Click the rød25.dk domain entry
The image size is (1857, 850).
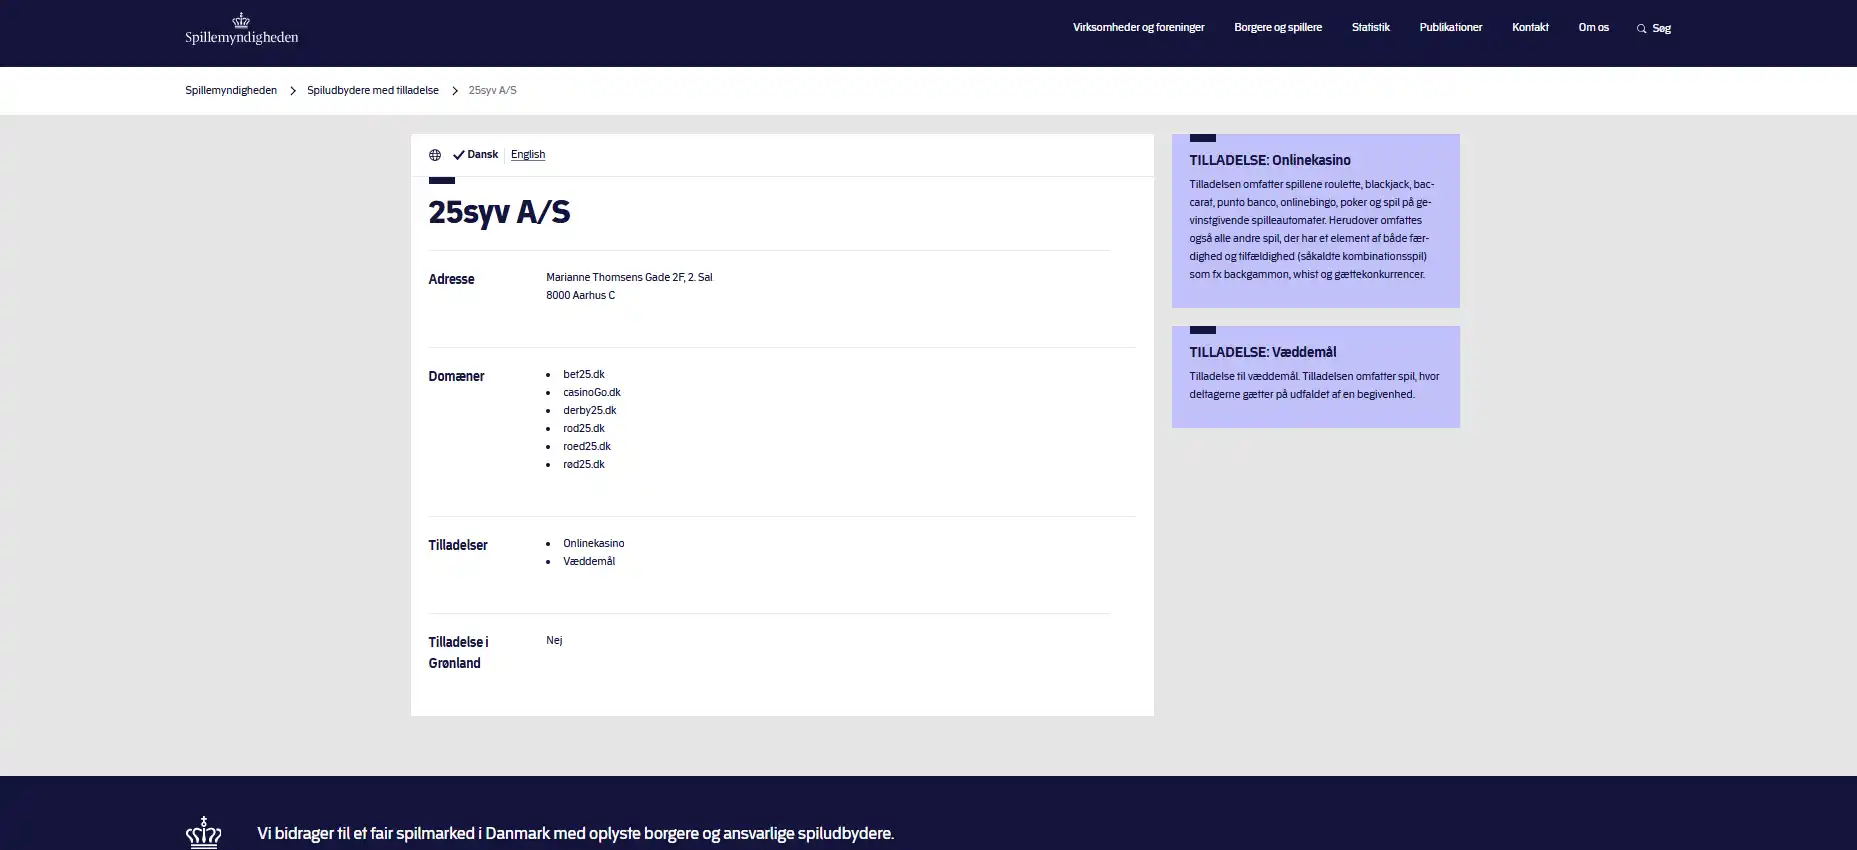[584, 465]
